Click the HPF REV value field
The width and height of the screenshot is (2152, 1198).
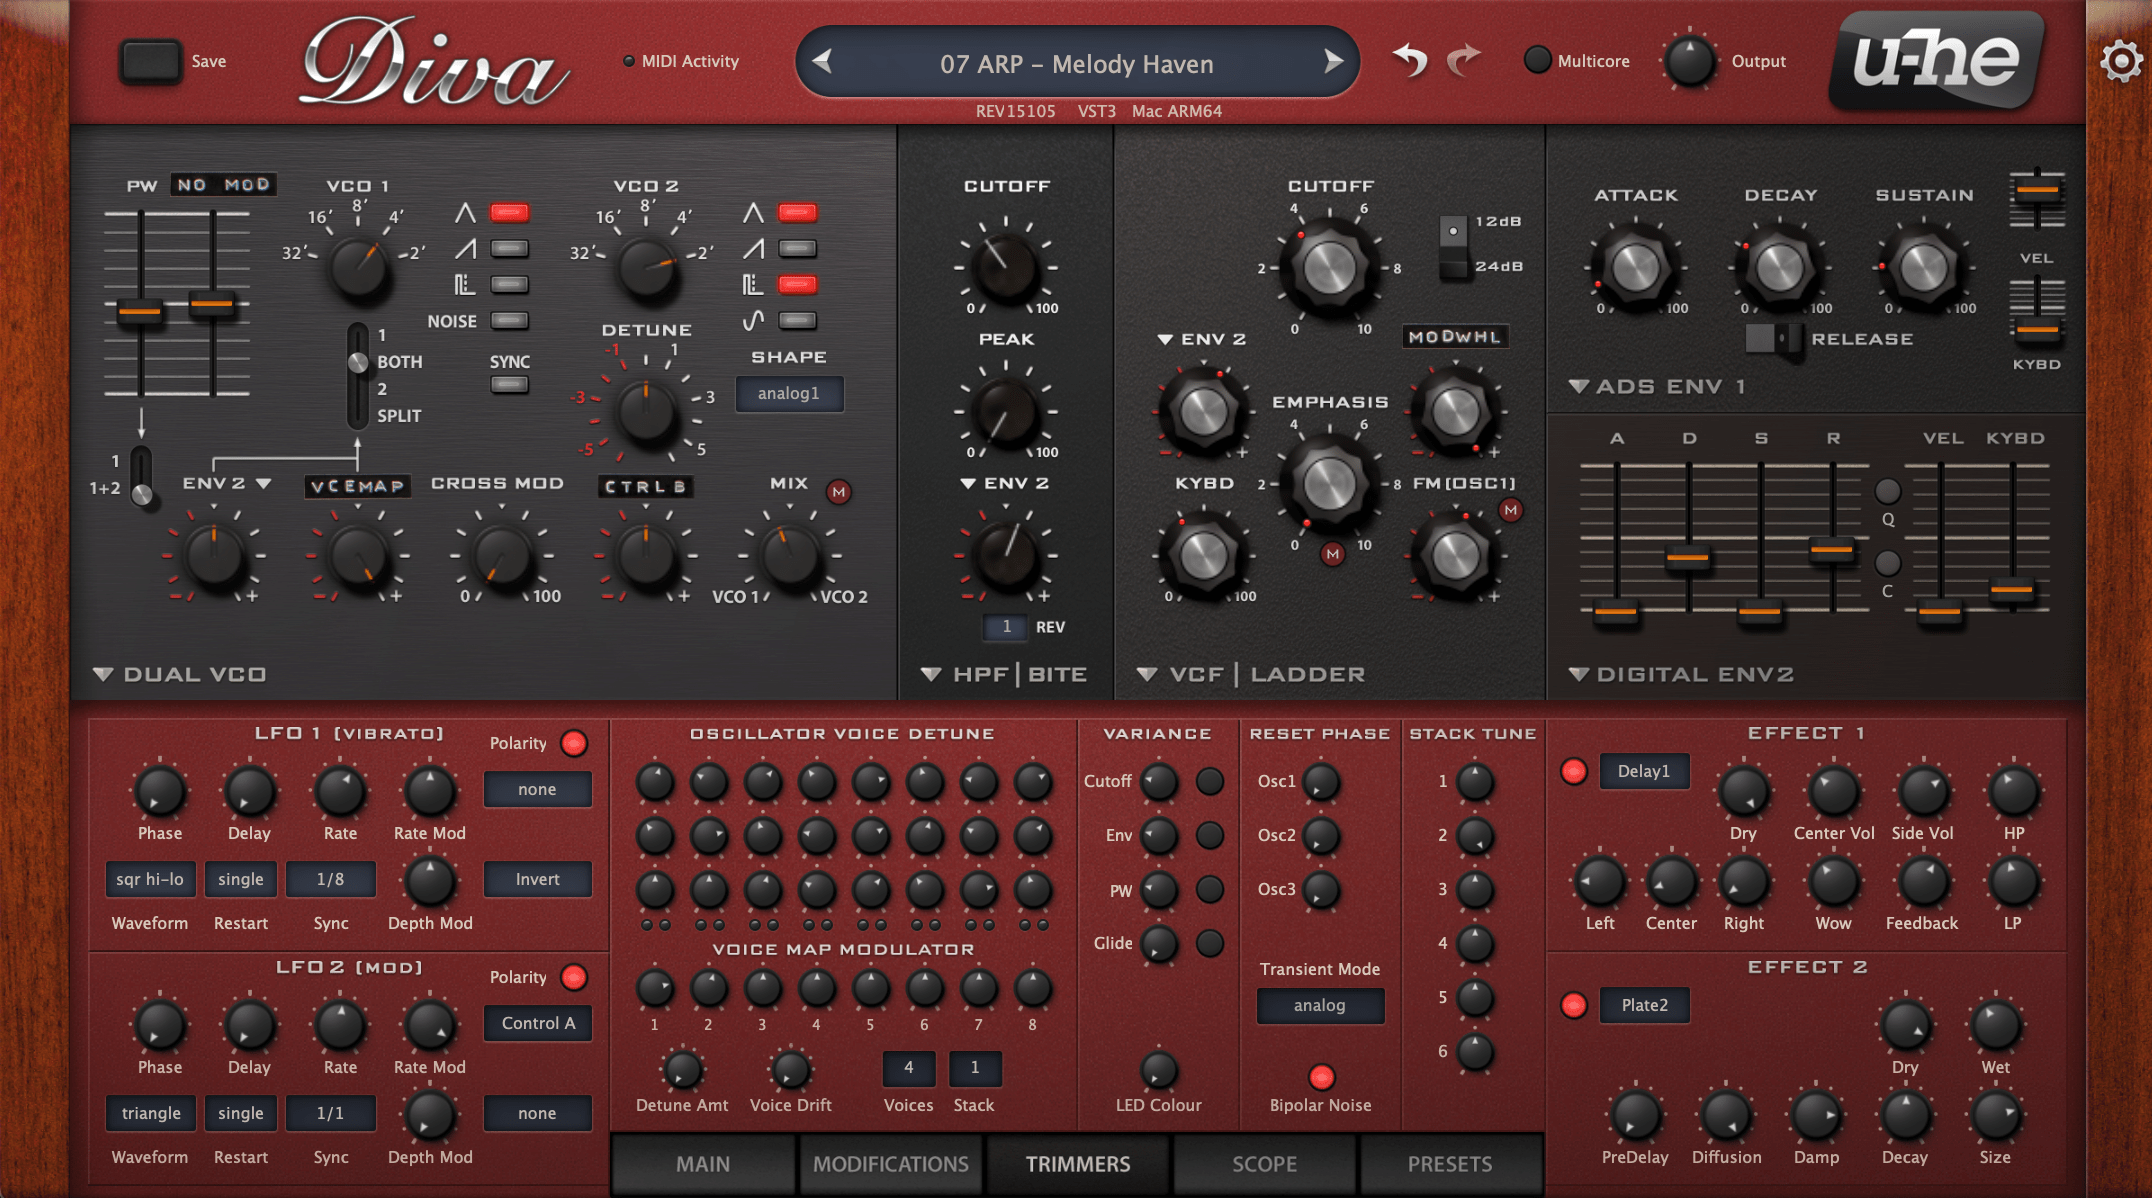click(x=1006, y=627)
